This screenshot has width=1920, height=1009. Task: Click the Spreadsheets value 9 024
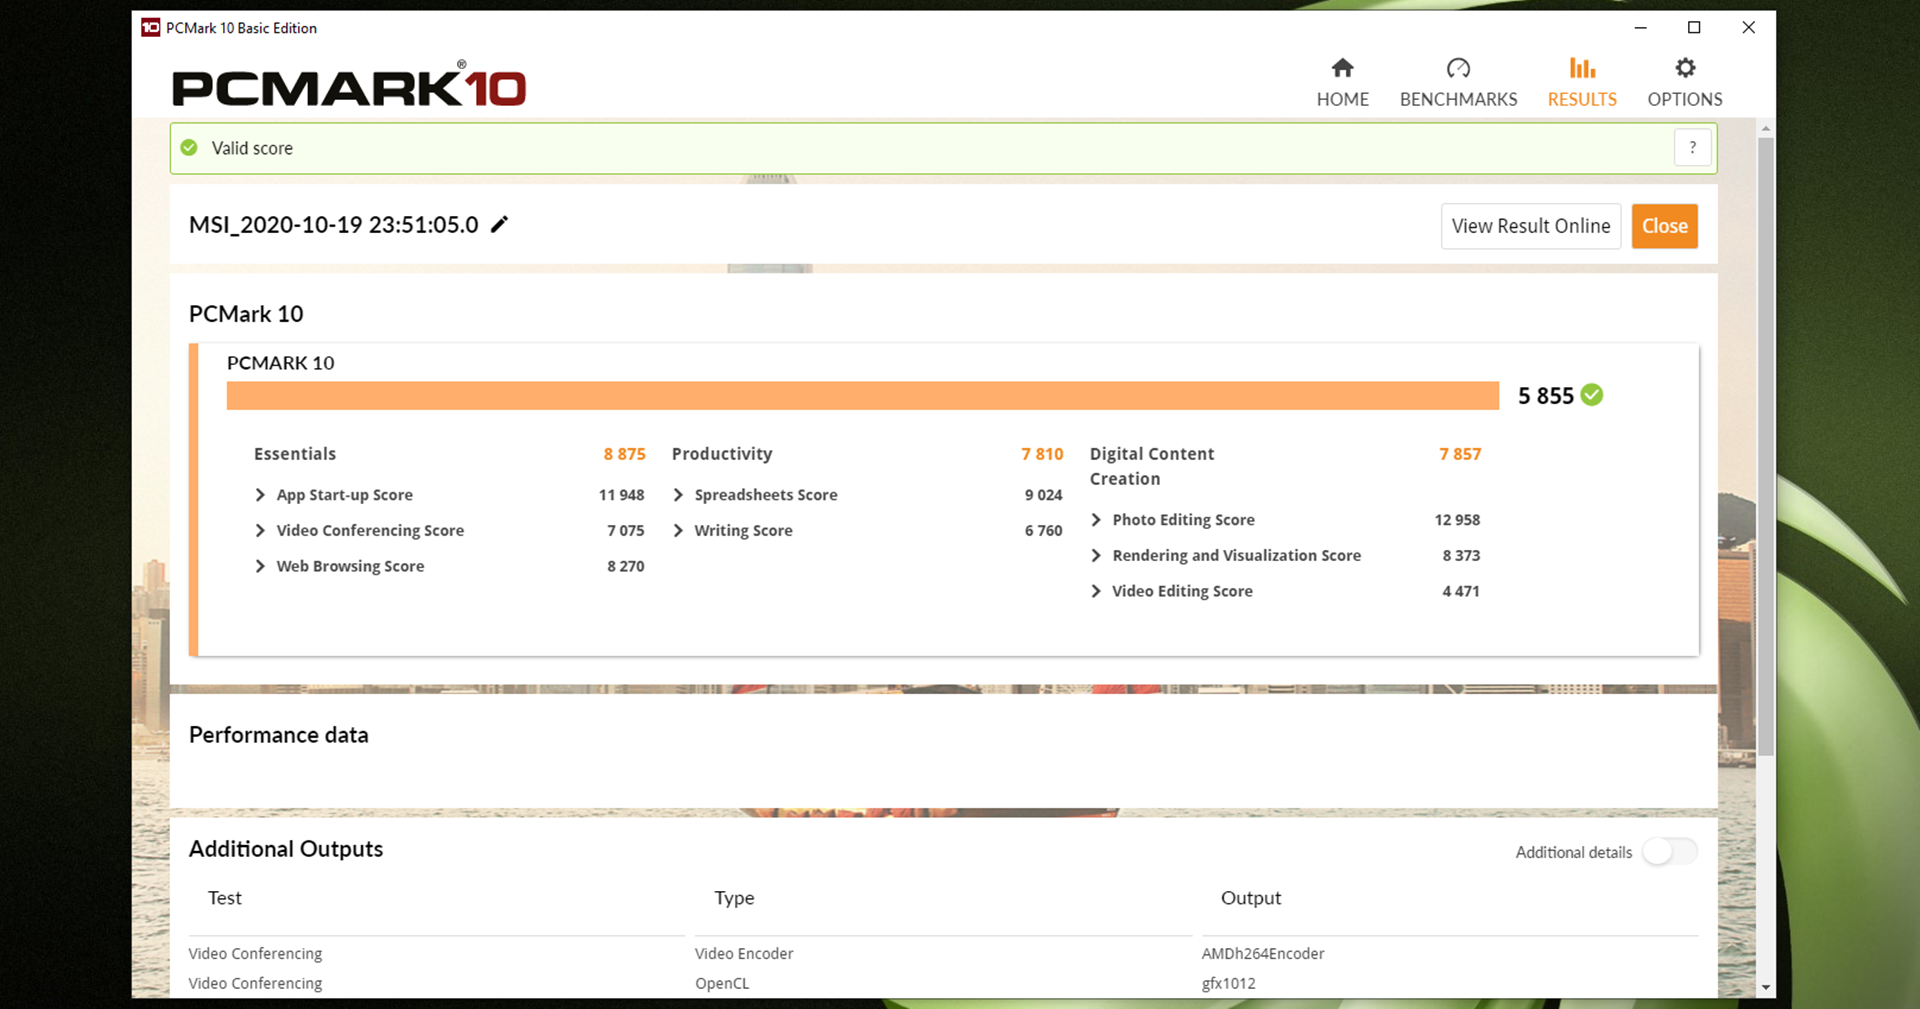[x=1043, y=495]
